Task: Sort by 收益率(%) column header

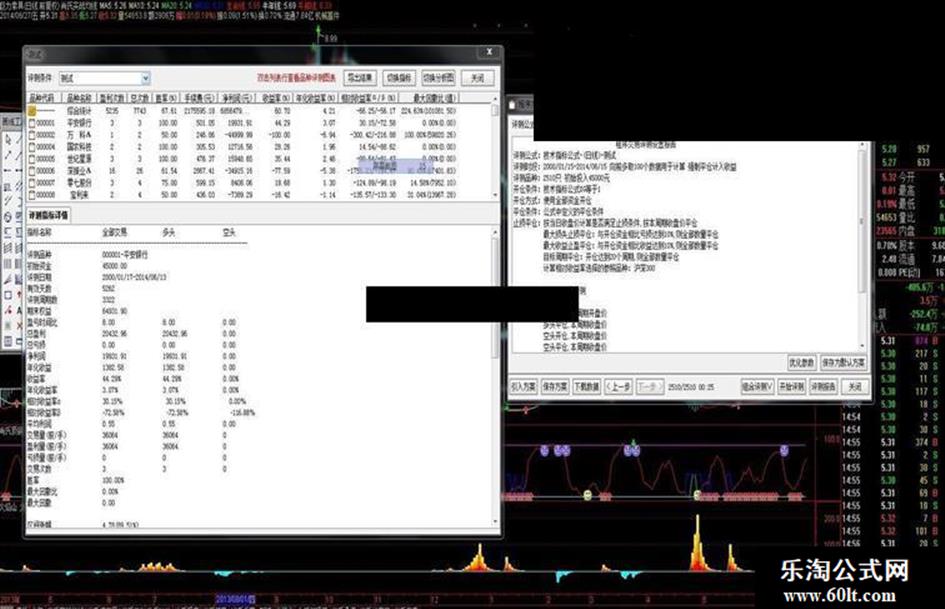Action: [x=275, y=98]
